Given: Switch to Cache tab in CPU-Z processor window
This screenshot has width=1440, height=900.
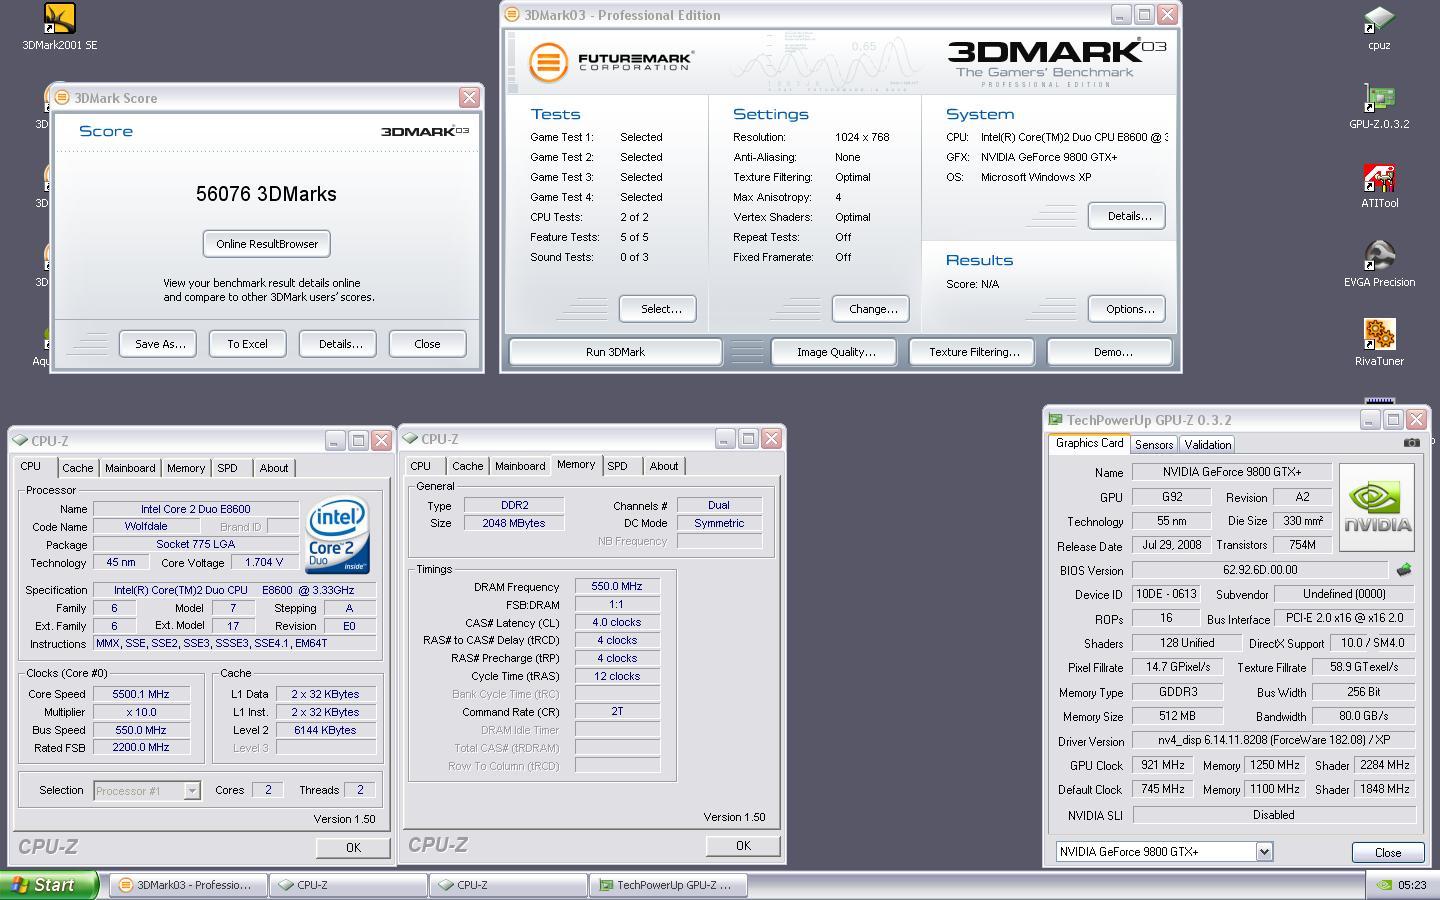Looking at the screenshot, I should coord(77,468).
